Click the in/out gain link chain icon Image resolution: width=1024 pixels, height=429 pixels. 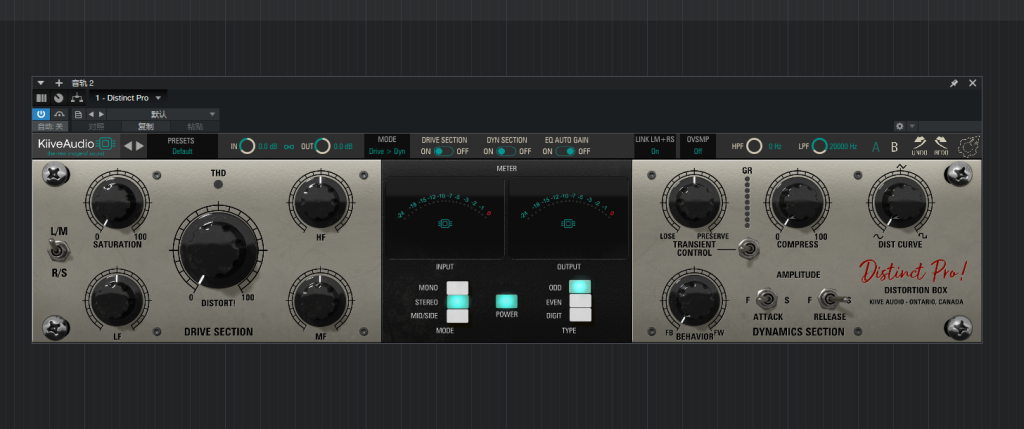point(289,147)
